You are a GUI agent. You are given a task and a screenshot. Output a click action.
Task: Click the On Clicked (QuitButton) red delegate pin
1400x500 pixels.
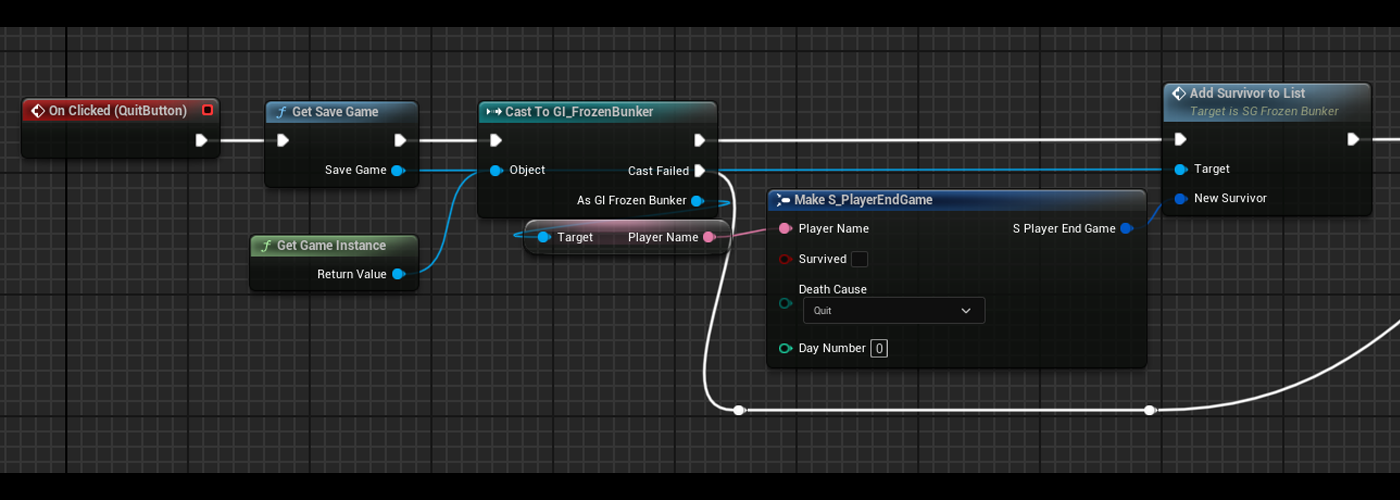click(207, 110)
